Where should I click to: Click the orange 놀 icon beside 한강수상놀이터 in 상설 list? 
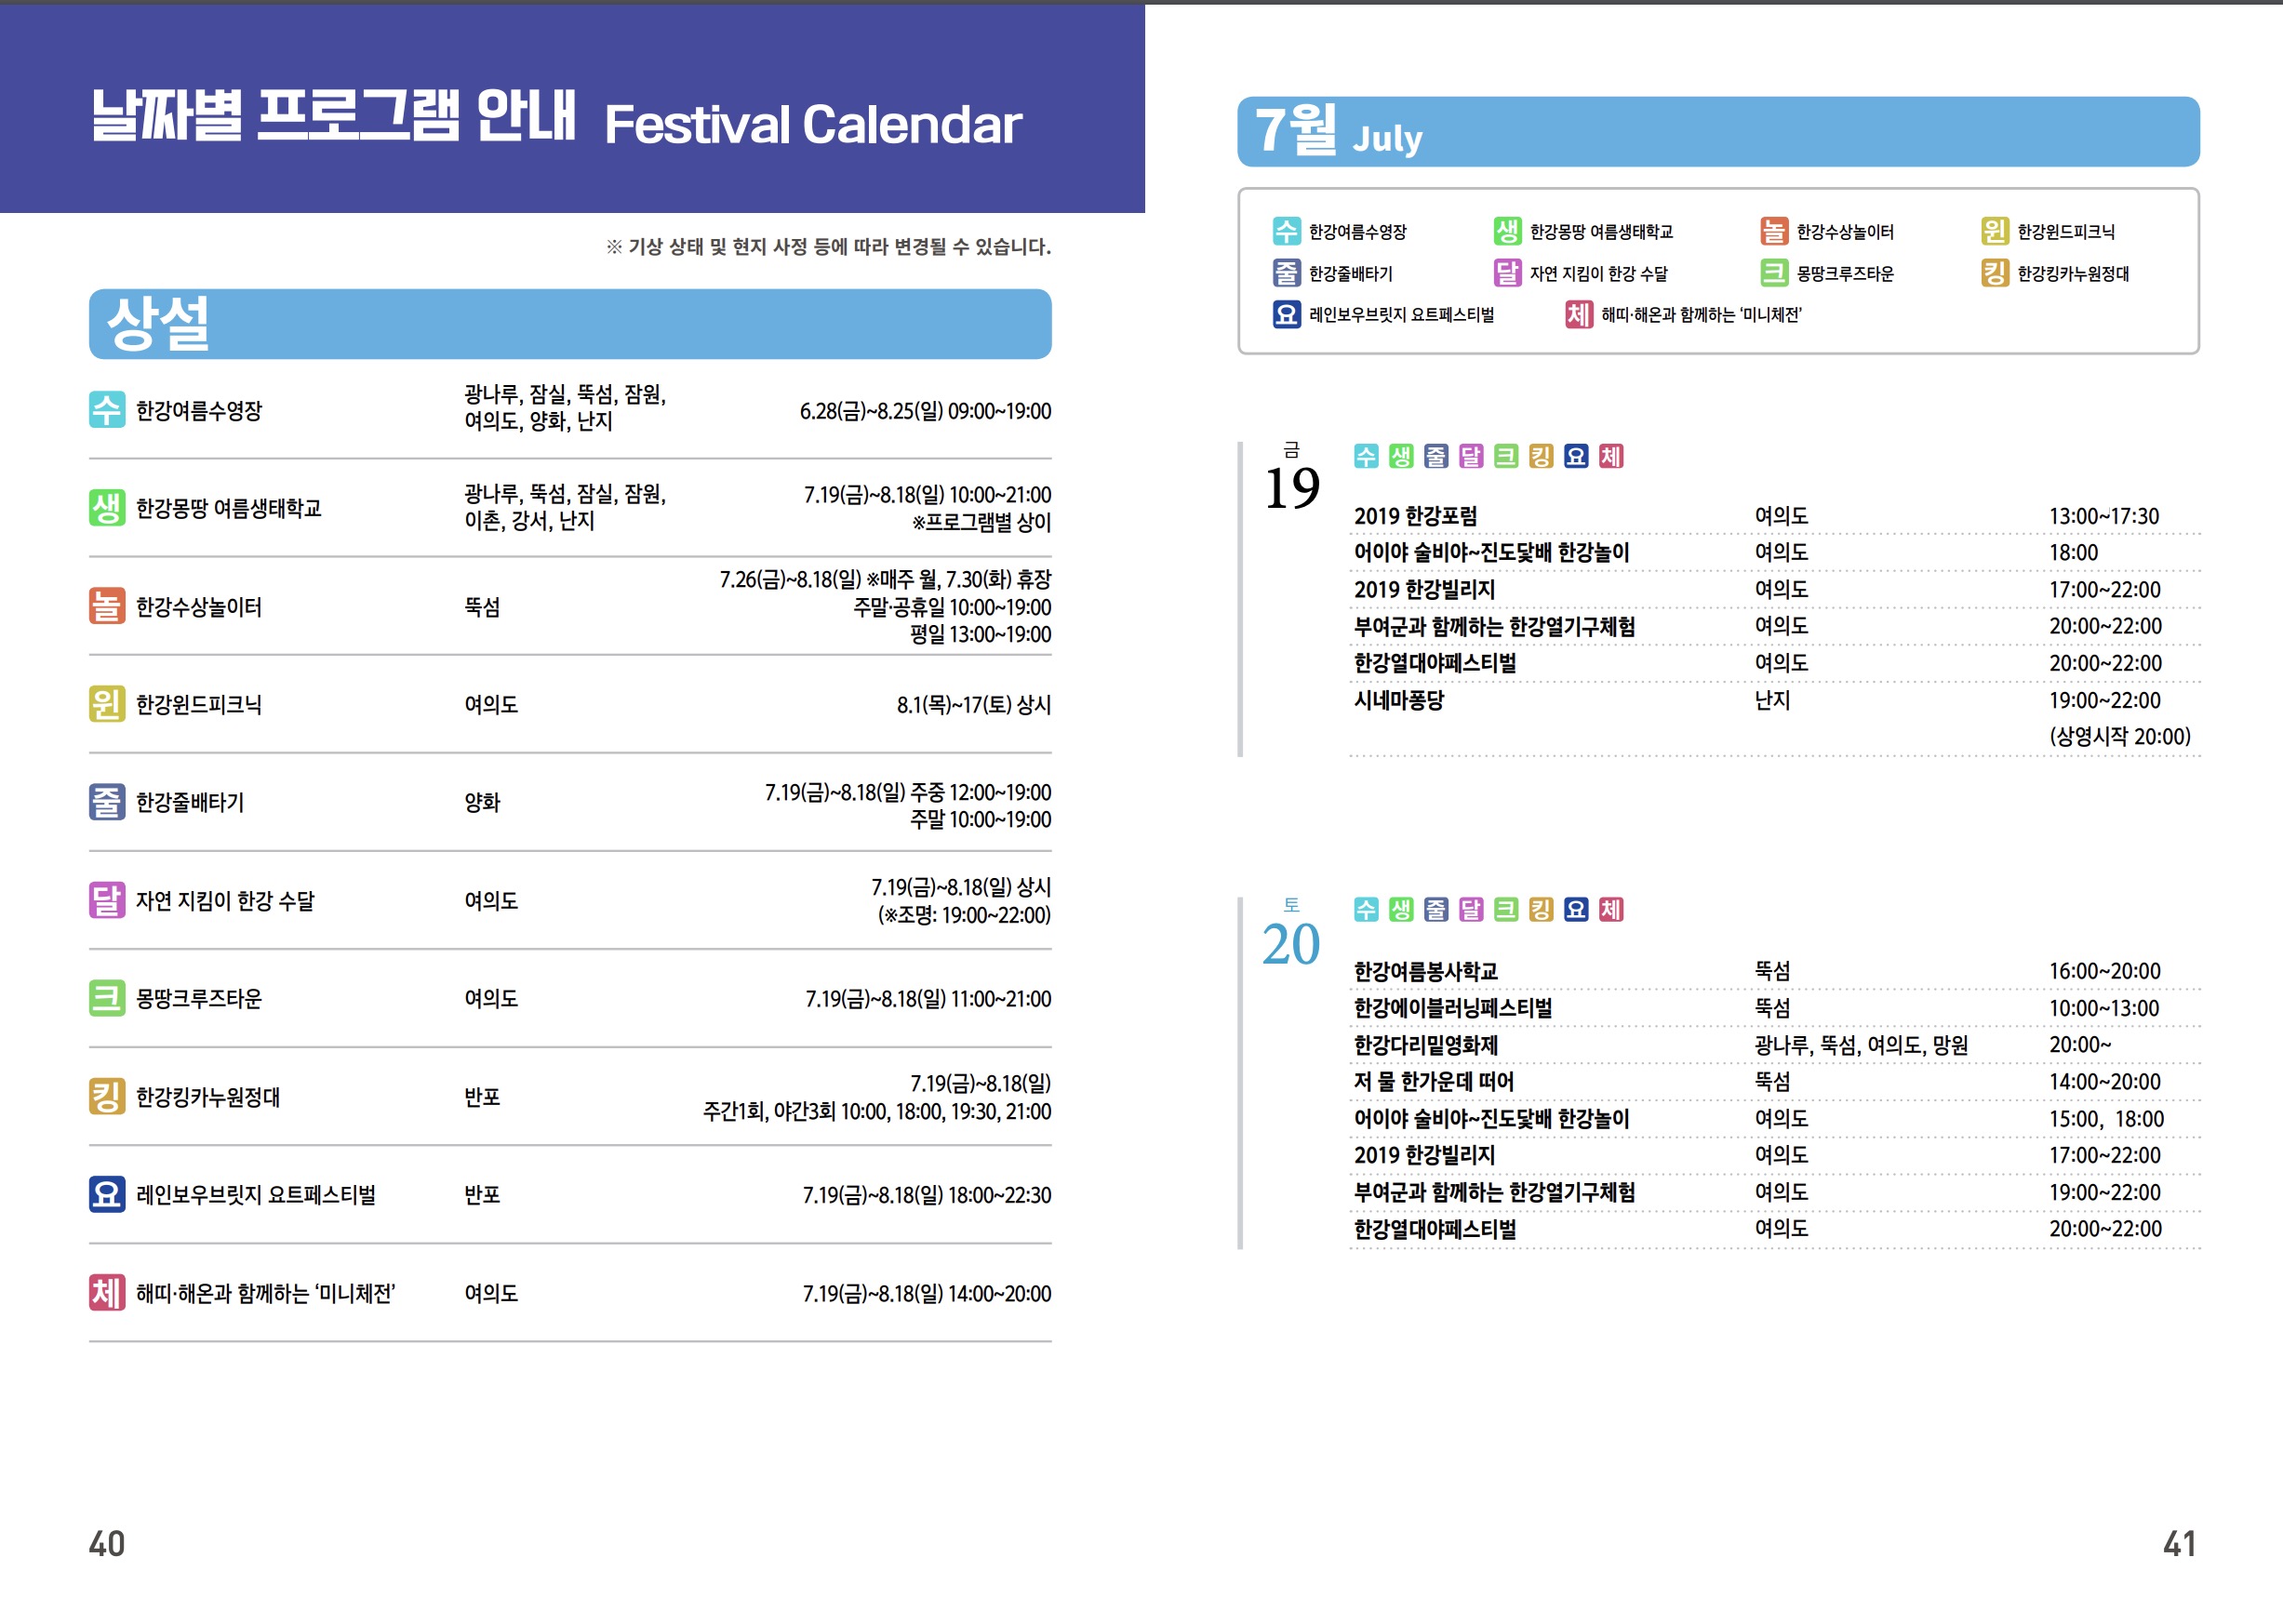click(107, 606)
